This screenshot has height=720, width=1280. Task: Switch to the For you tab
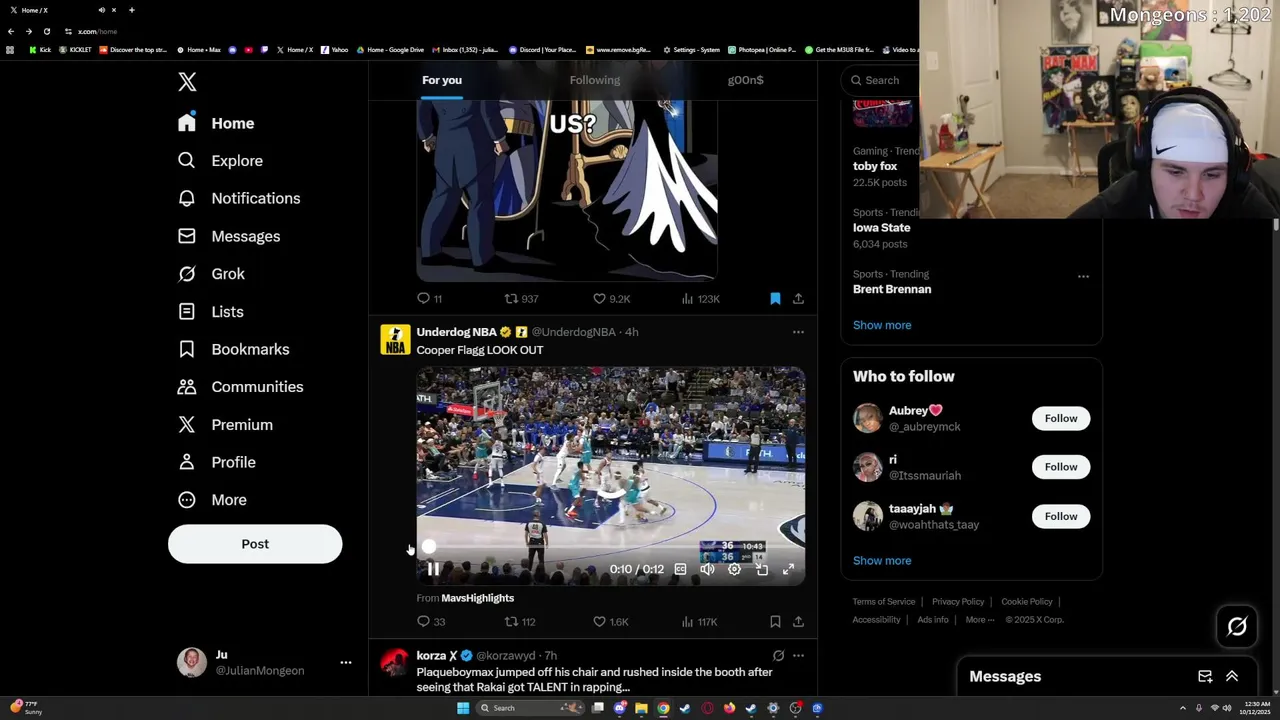442,80
